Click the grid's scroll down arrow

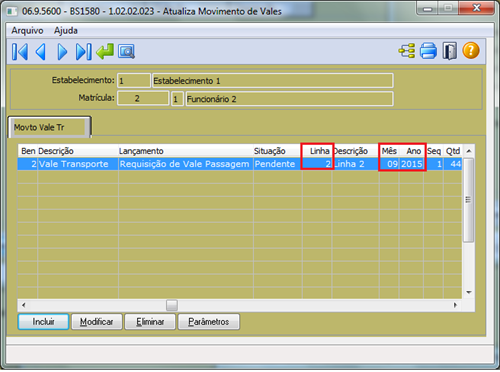469,292
